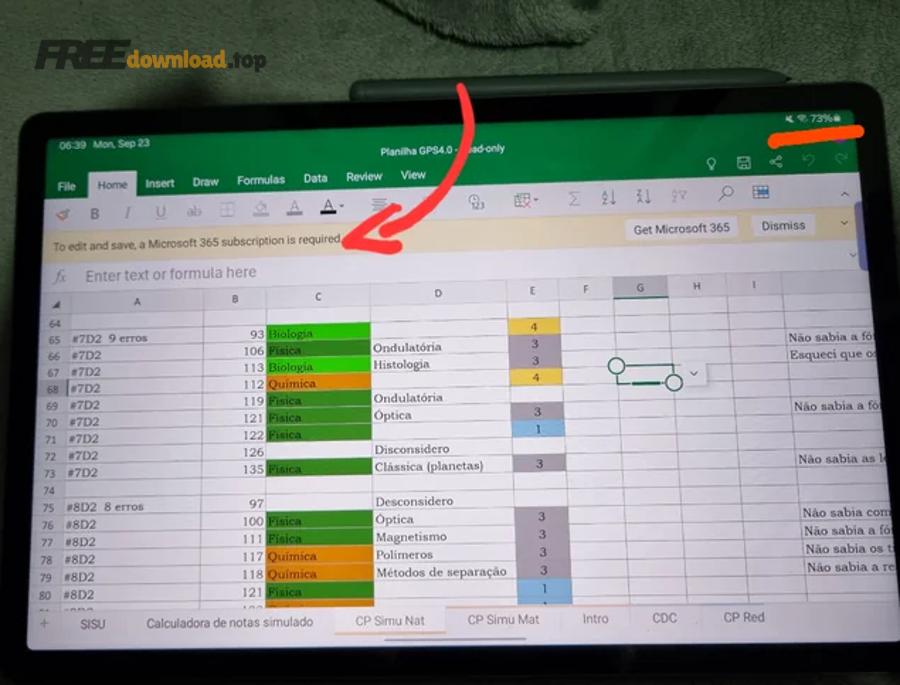
Task: Click cell '#8D2 8 erros'
Action: pos(133,507)
